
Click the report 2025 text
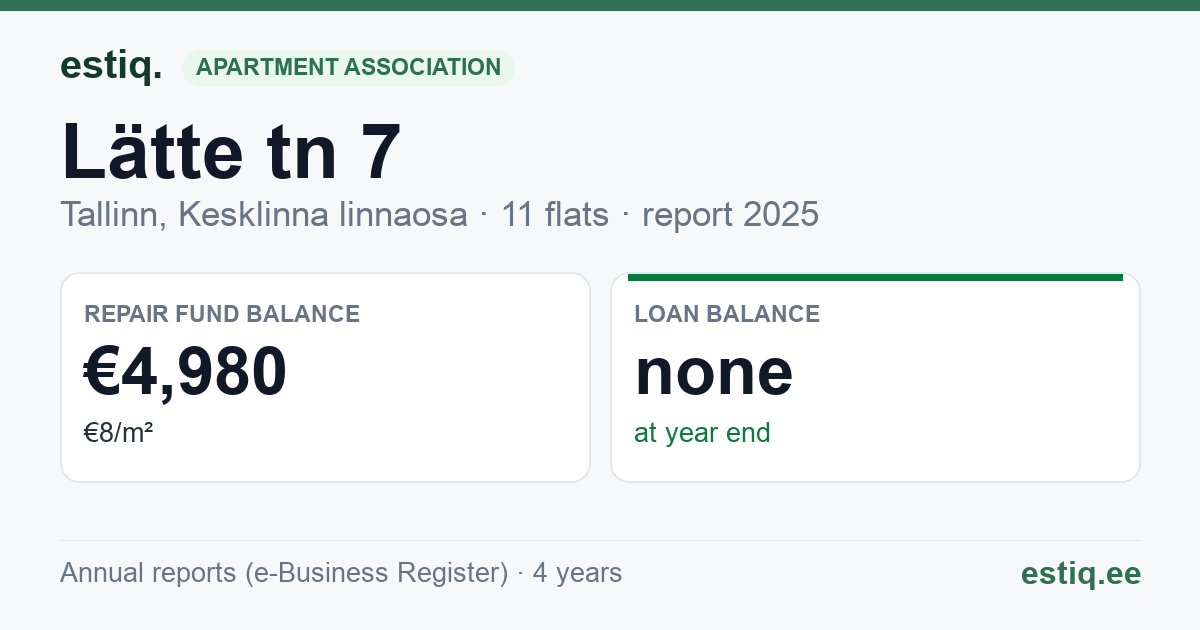(730, 215)
